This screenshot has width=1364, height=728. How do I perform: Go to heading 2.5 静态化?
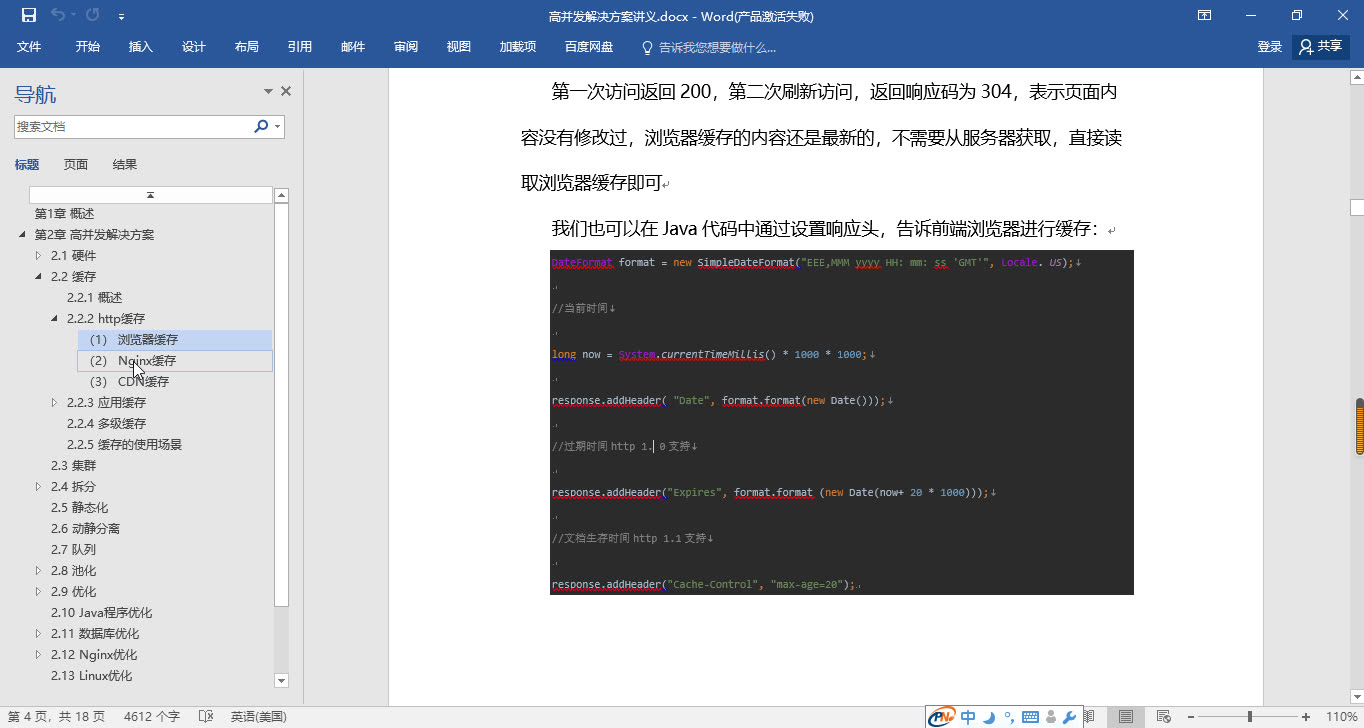tap(80, 508)
